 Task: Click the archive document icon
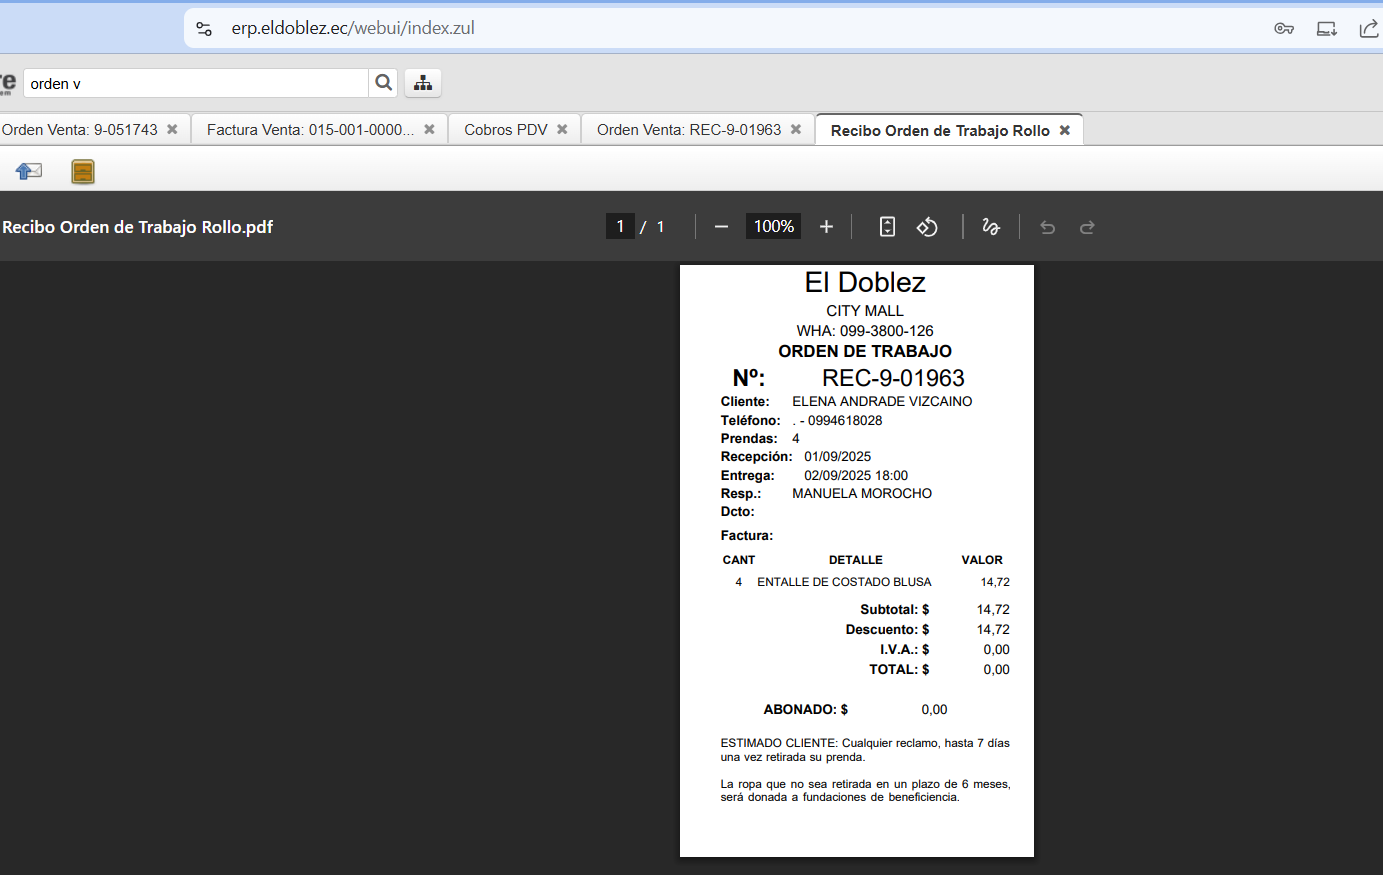pos(83,172)
